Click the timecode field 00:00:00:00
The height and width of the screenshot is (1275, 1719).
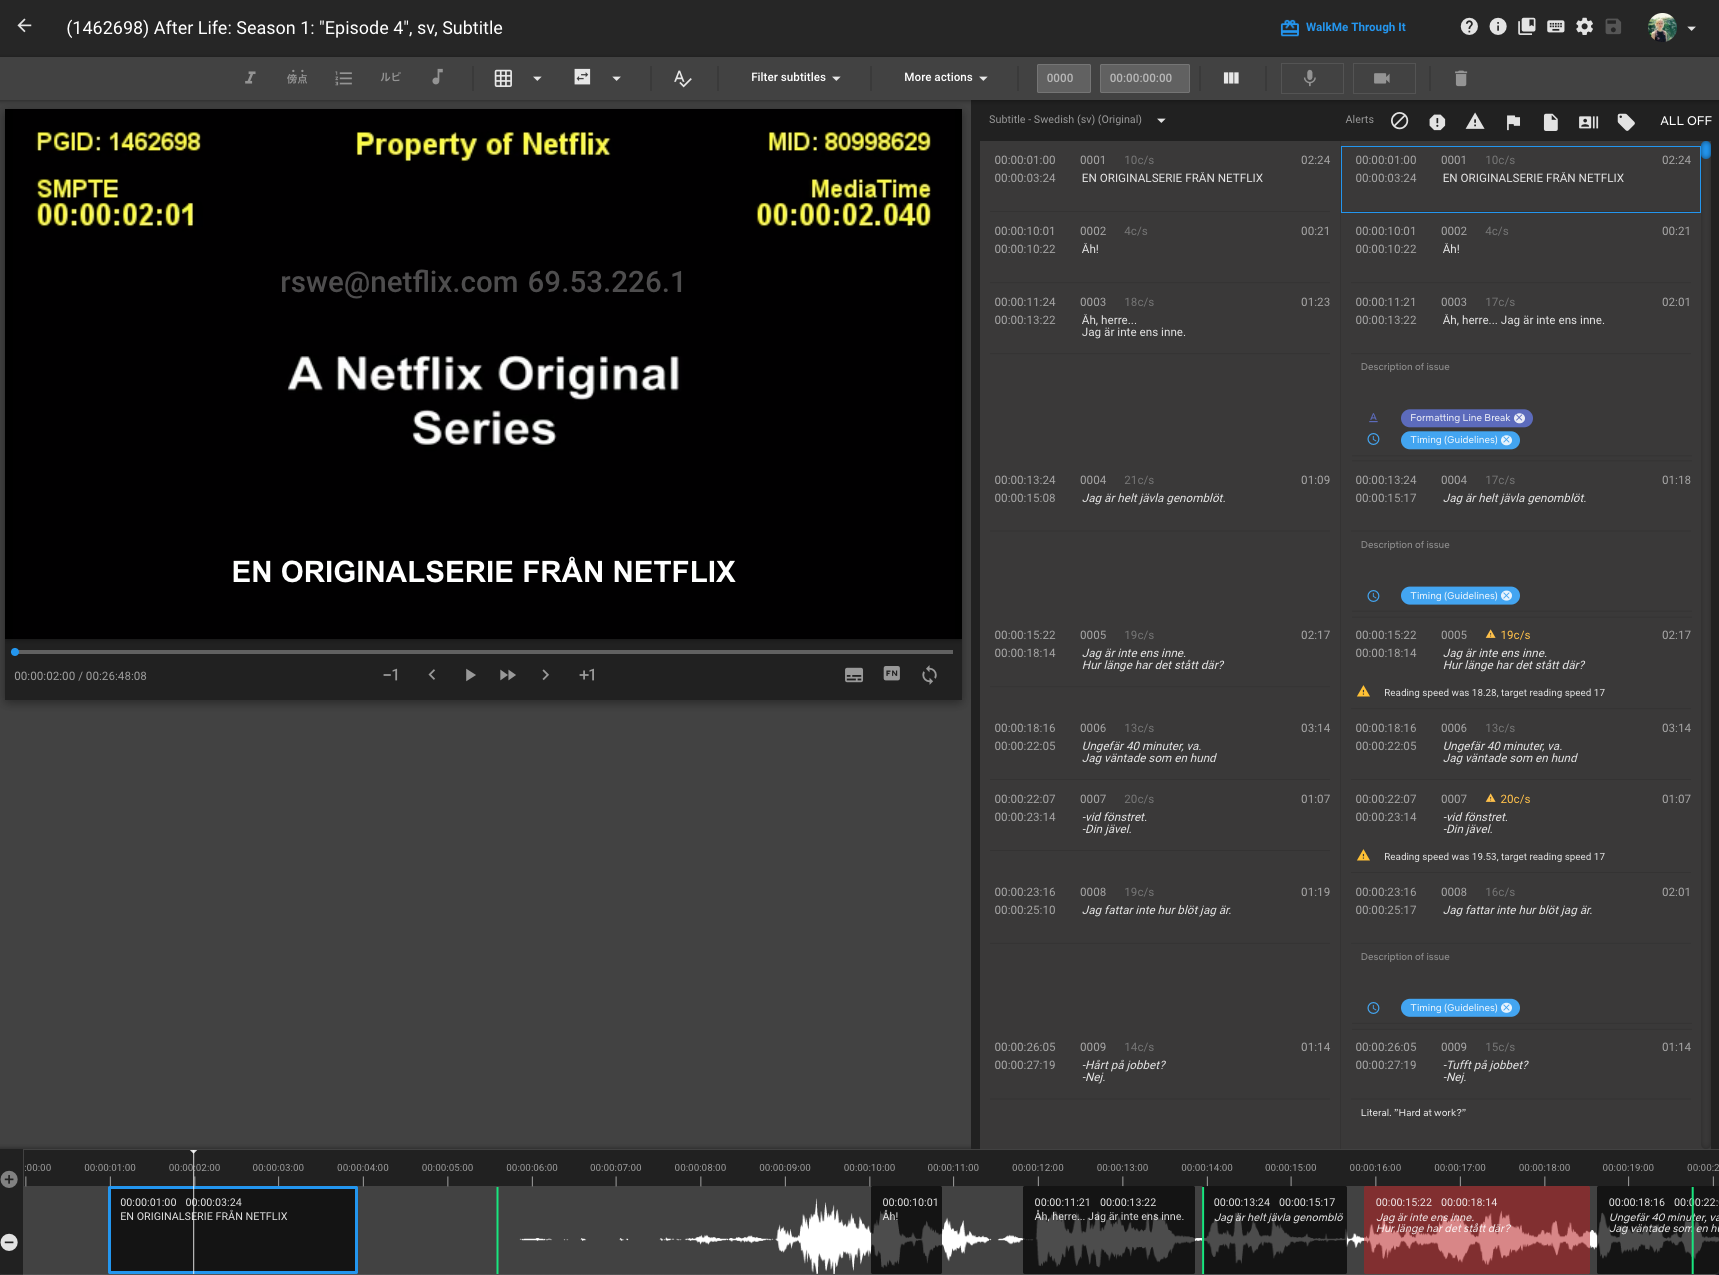pyautogui.click(x=1144, y=78)
